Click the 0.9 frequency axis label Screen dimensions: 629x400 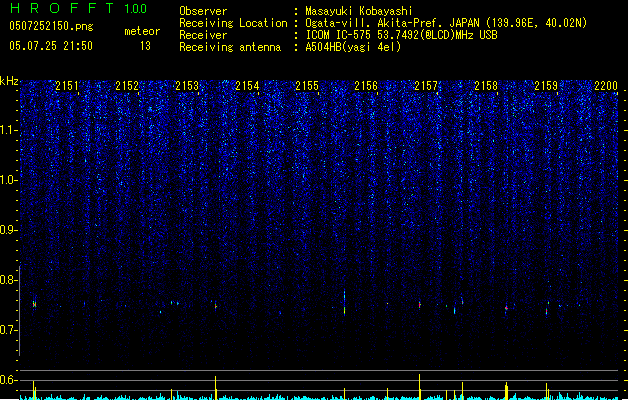9,230
